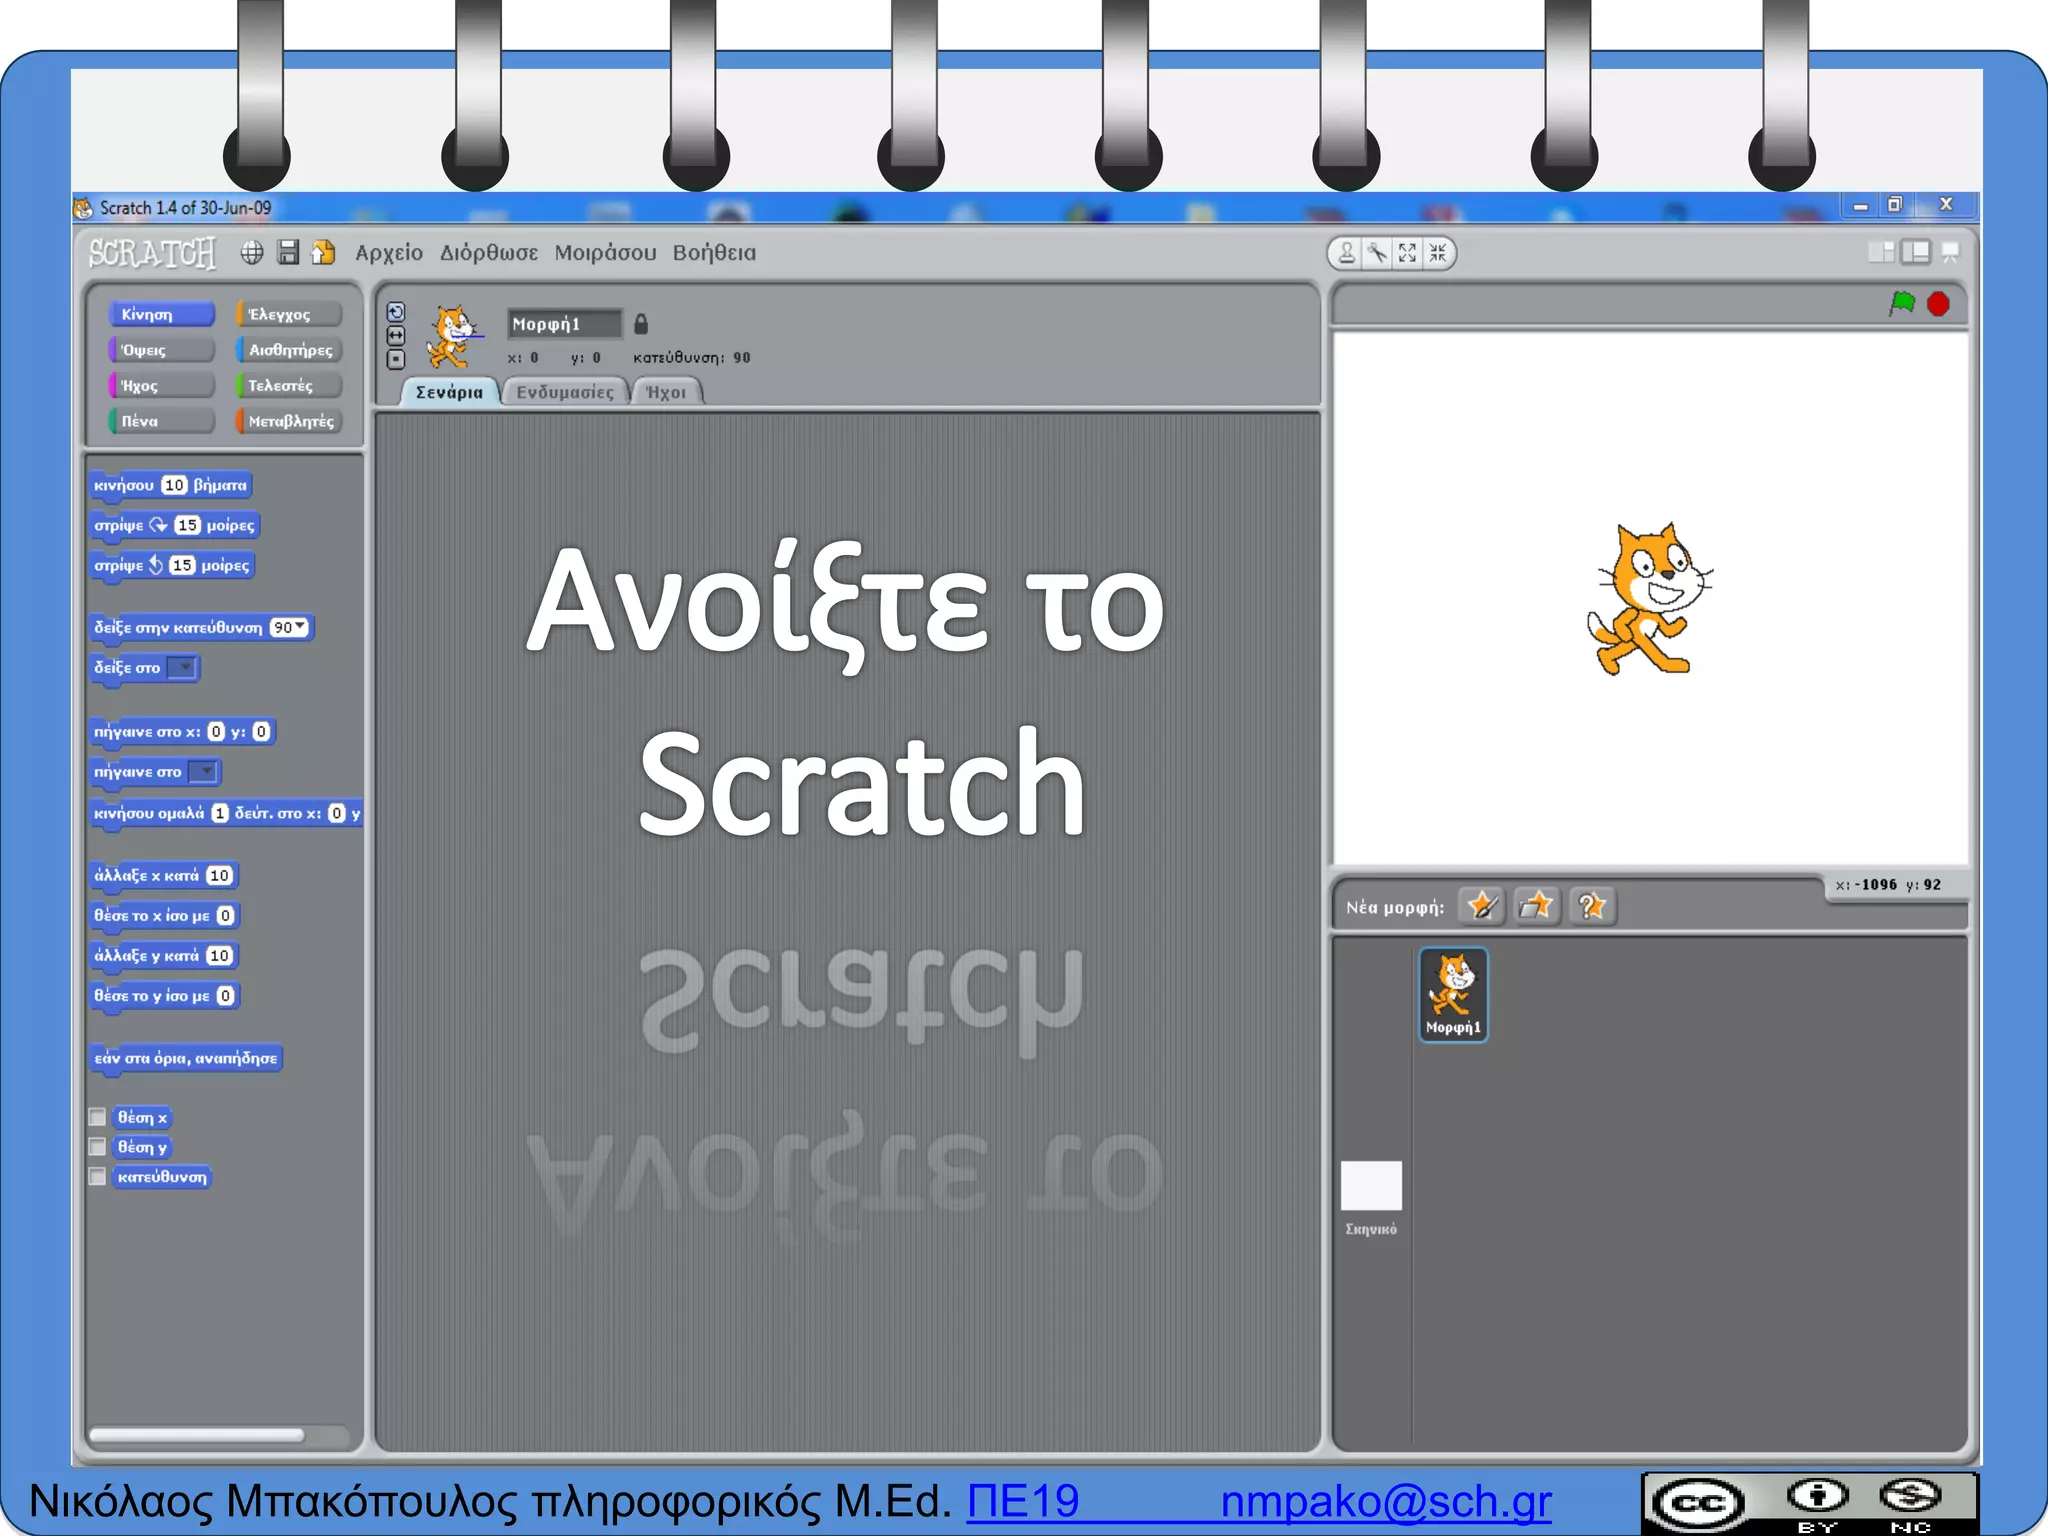This screenshot has width=2048, height=1536.
Task: Choose new sprite from file folder icon
Action: [1536, 907]
